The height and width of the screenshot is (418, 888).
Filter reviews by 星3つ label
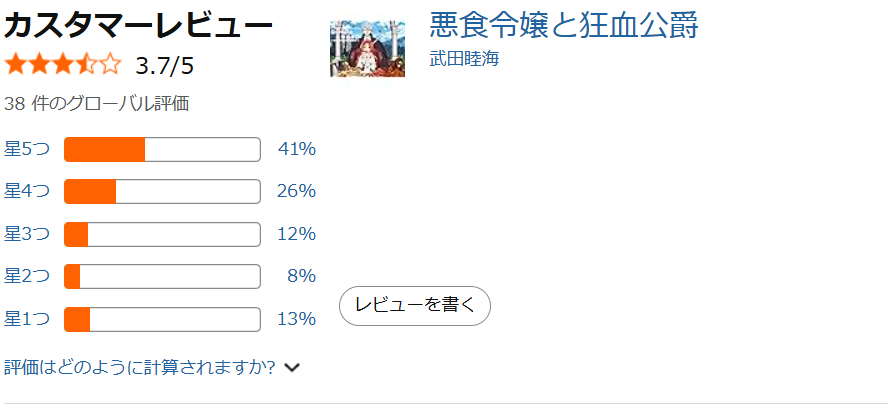[x=27, y=234]
